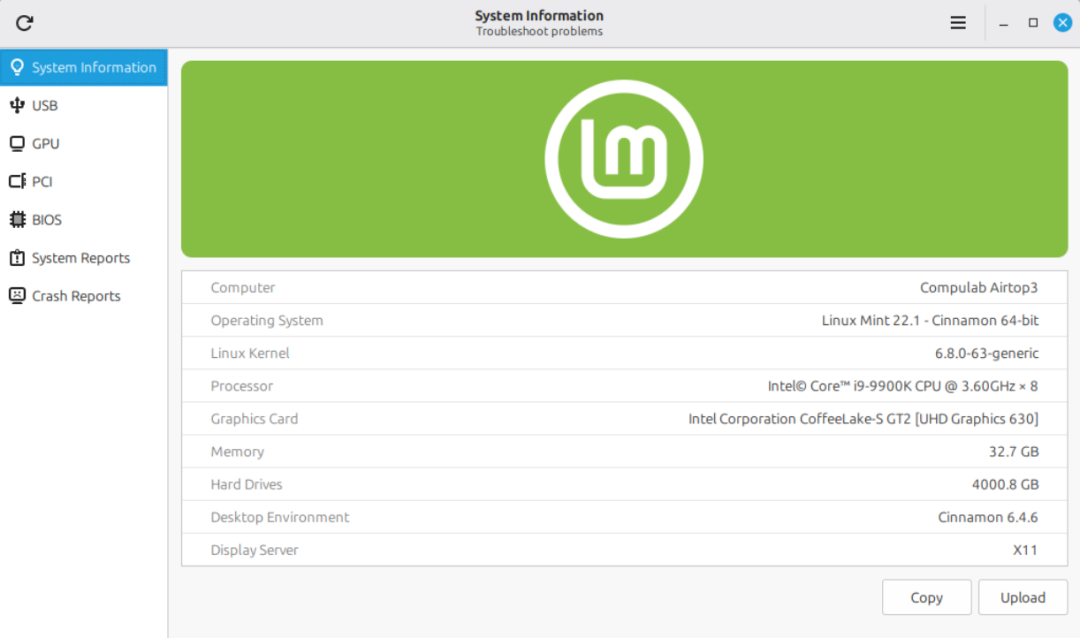Click the '32.7 GB' memory value
The width and height of the screenshot is (1080, 638).
[1014, 452]
